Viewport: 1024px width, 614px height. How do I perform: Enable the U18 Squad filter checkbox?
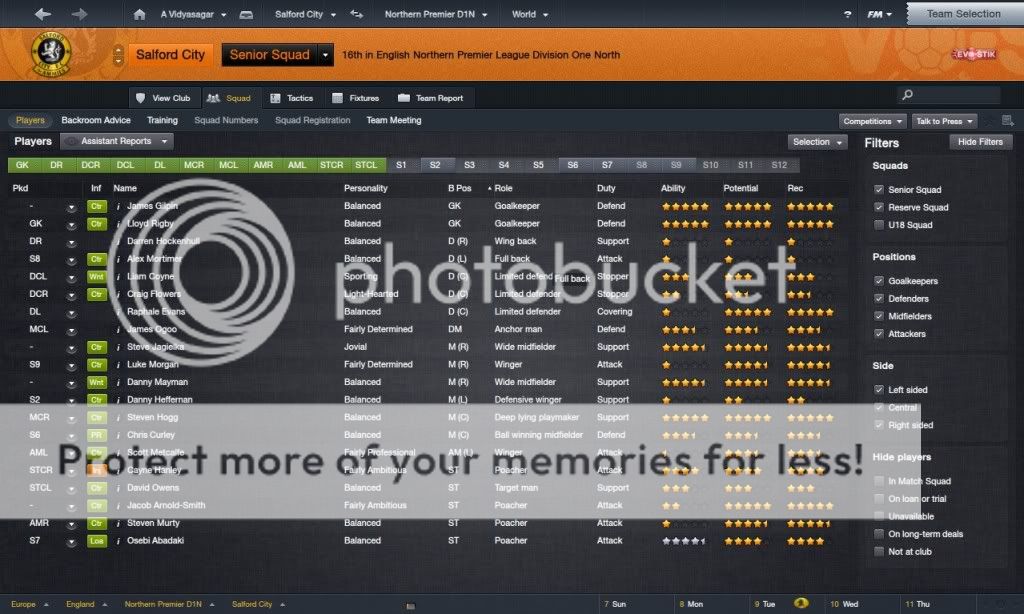[x=879, y=225]
